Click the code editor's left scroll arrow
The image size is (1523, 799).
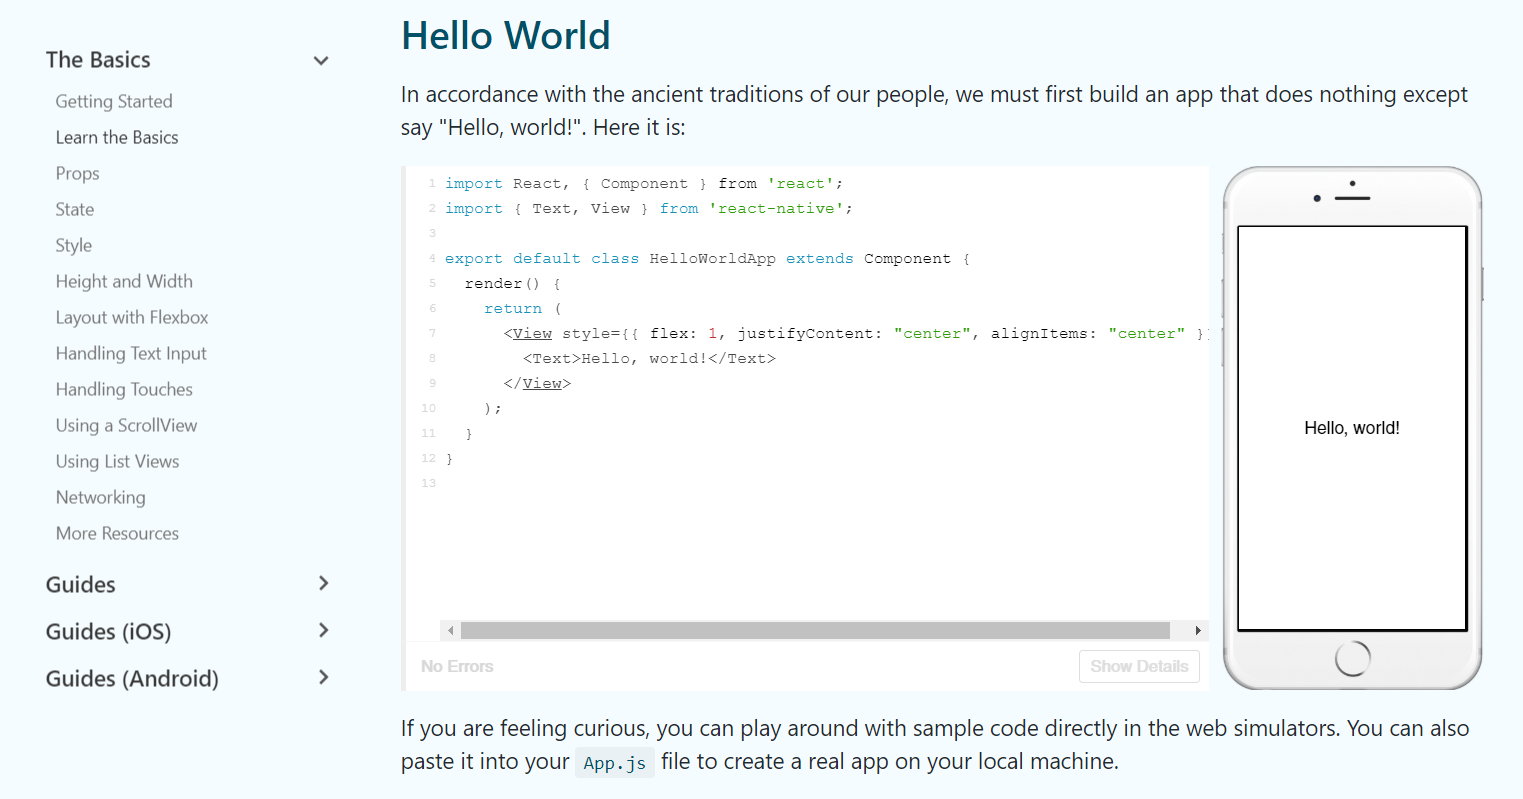tap(451, 631)
